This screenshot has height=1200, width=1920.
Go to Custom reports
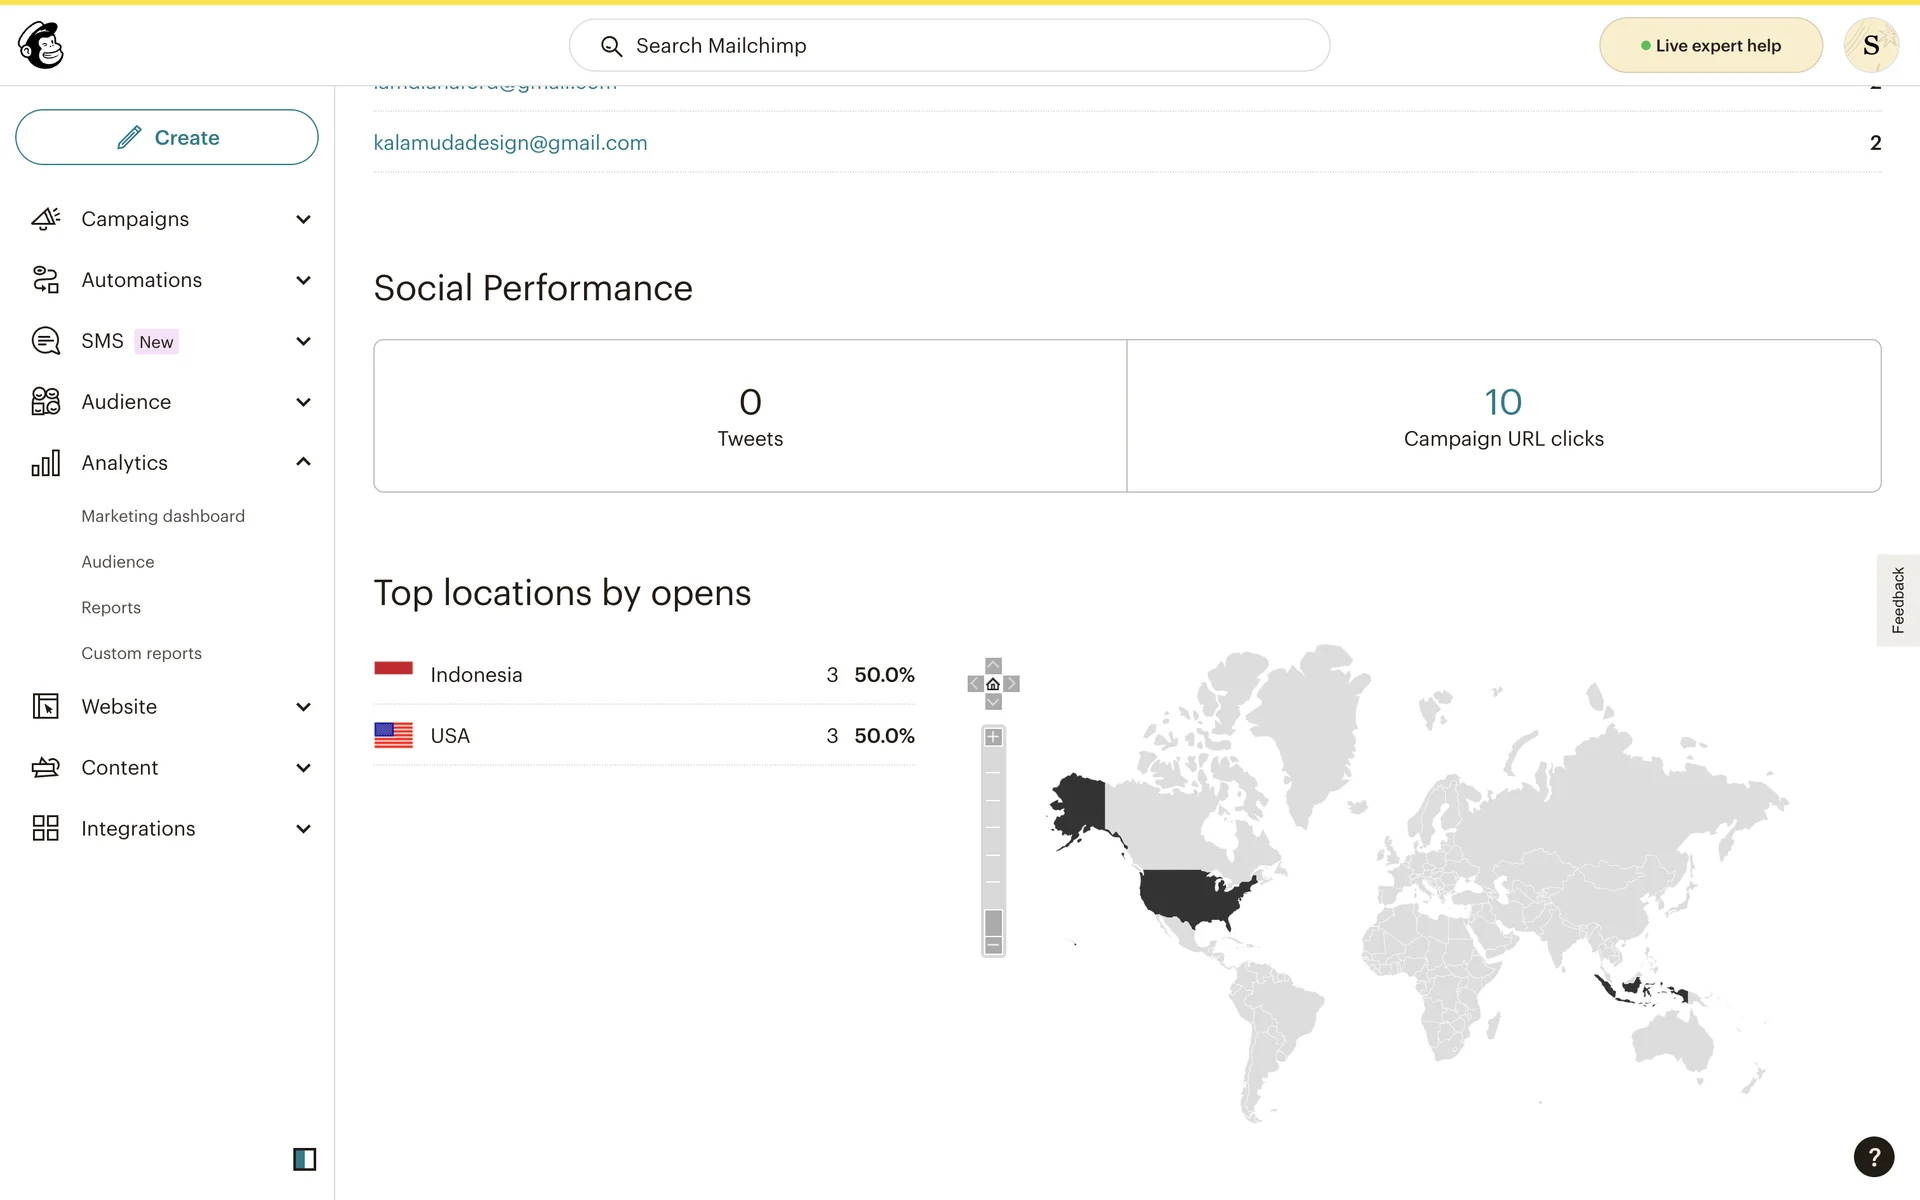(x=141, y=653)
